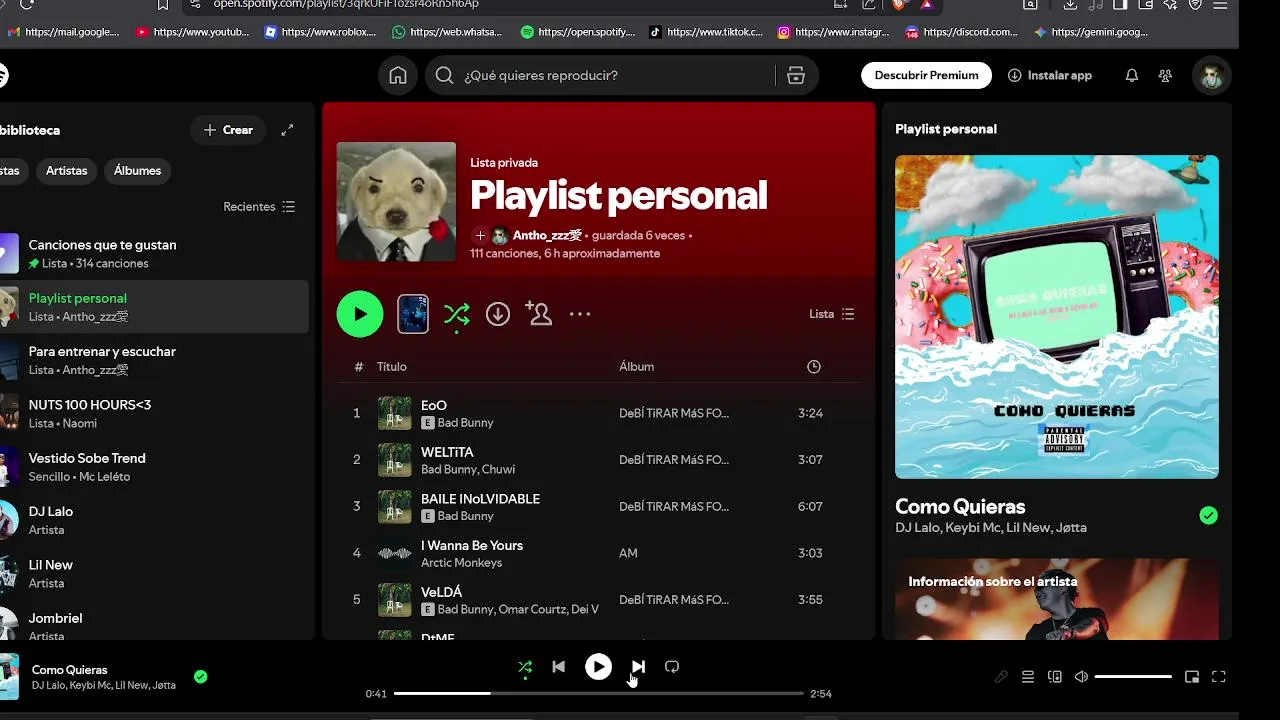Skip to next track
The height and width of the screenshot is (720, 1280).
[638, 667]
